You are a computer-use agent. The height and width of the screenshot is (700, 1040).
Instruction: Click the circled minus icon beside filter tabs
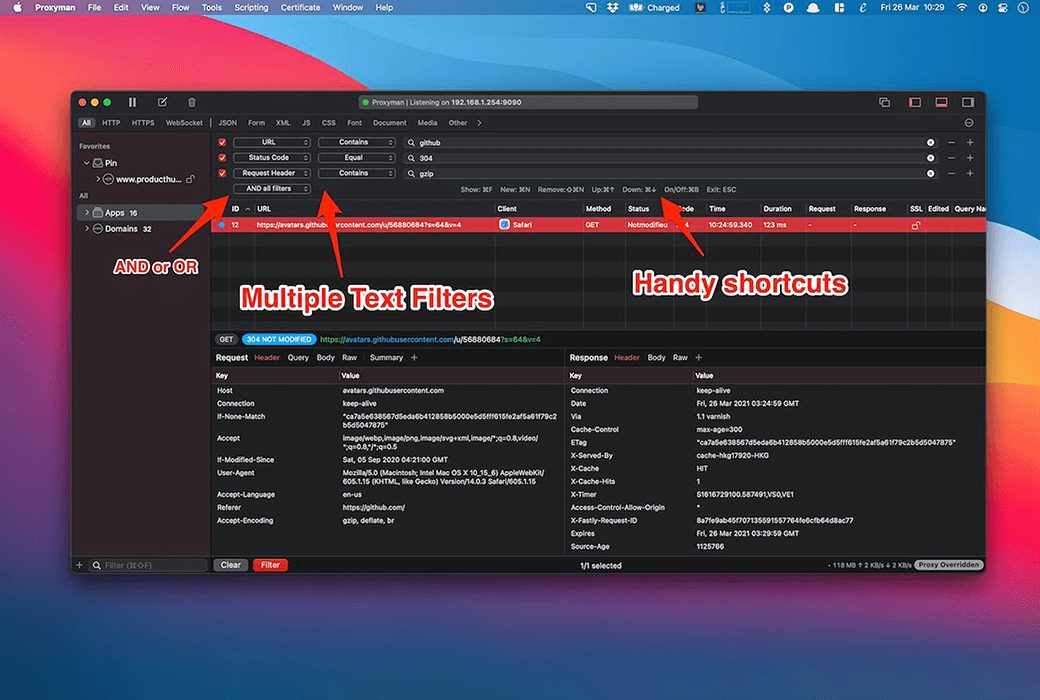point(969,123)
